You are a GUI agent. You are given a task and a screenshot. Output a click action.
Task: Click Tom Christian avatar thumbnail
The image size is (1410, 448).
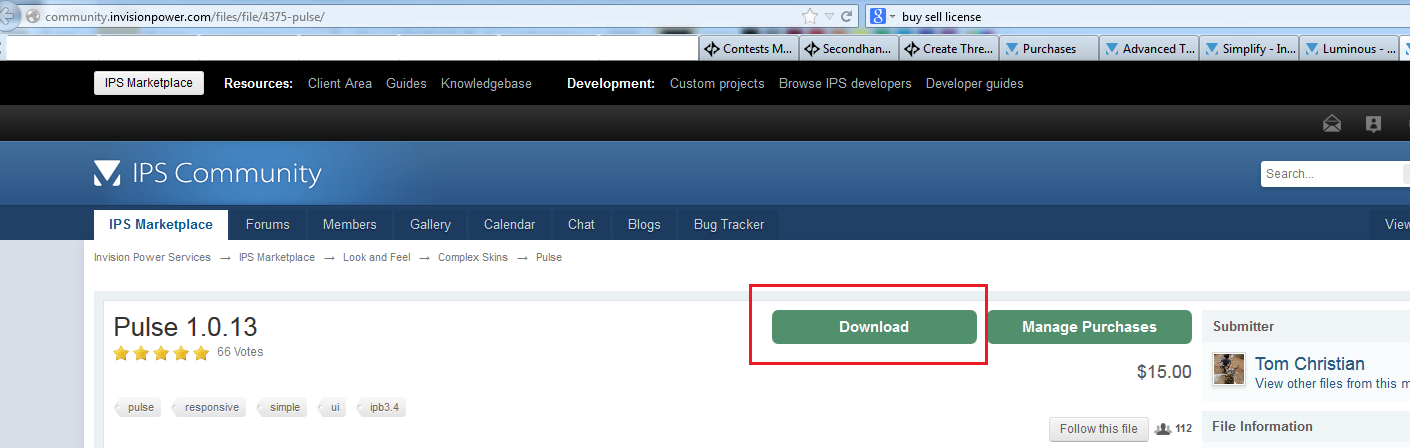(1229, 369)
